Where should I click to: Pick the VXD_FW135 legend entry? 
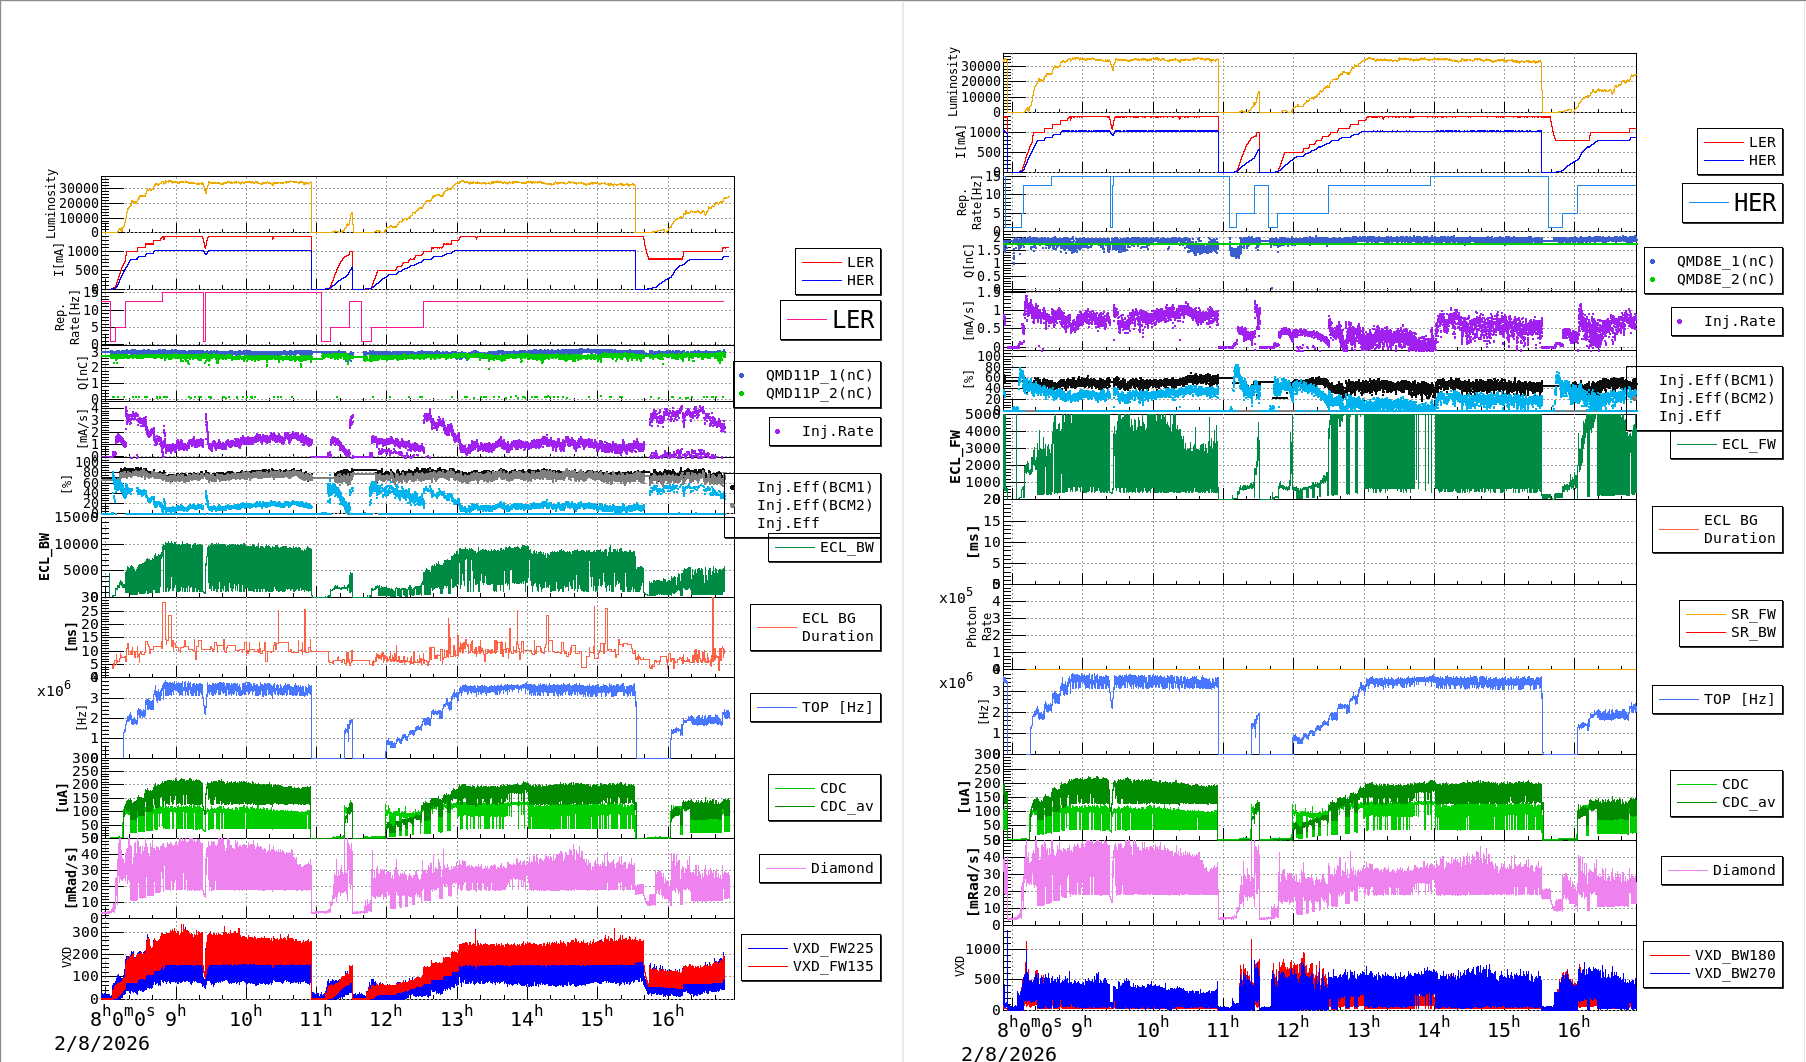[833, 966]
